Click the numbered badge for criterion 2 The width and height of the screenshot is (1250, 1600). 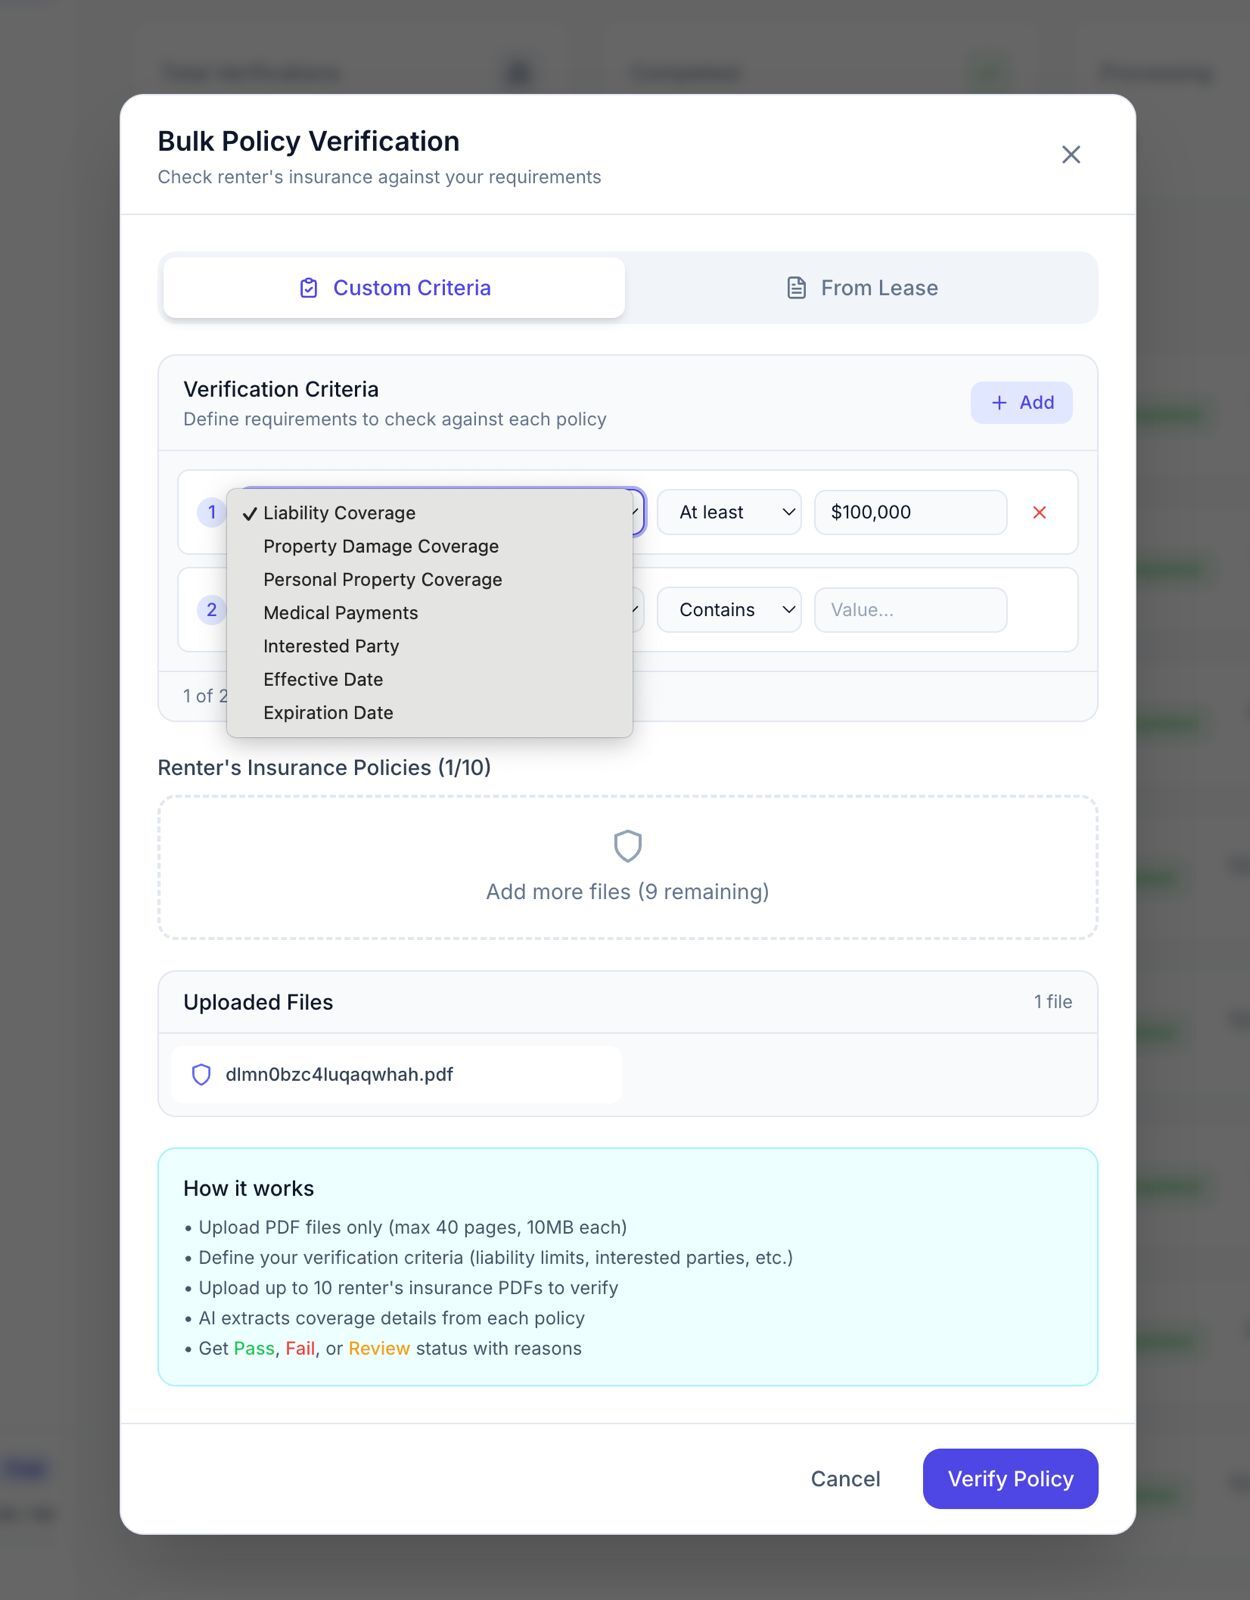[x=211, y=609]
